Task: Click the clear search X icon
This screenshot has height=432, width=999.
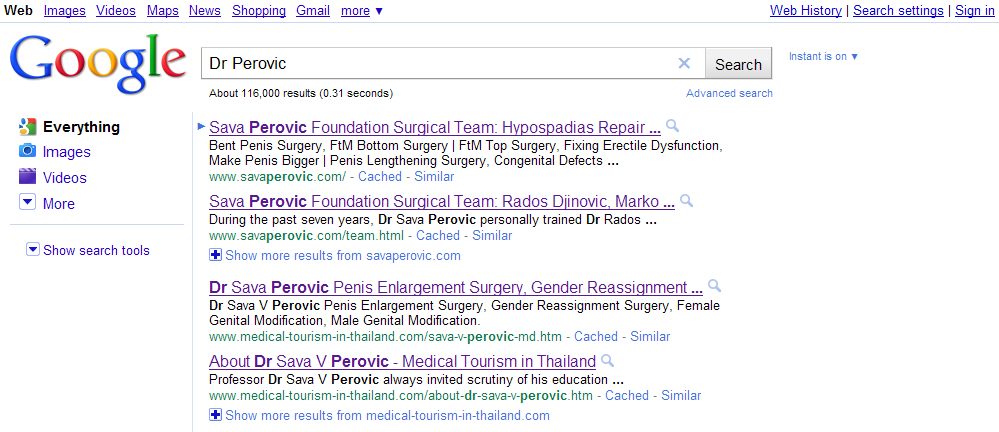Action: (684, 64)
